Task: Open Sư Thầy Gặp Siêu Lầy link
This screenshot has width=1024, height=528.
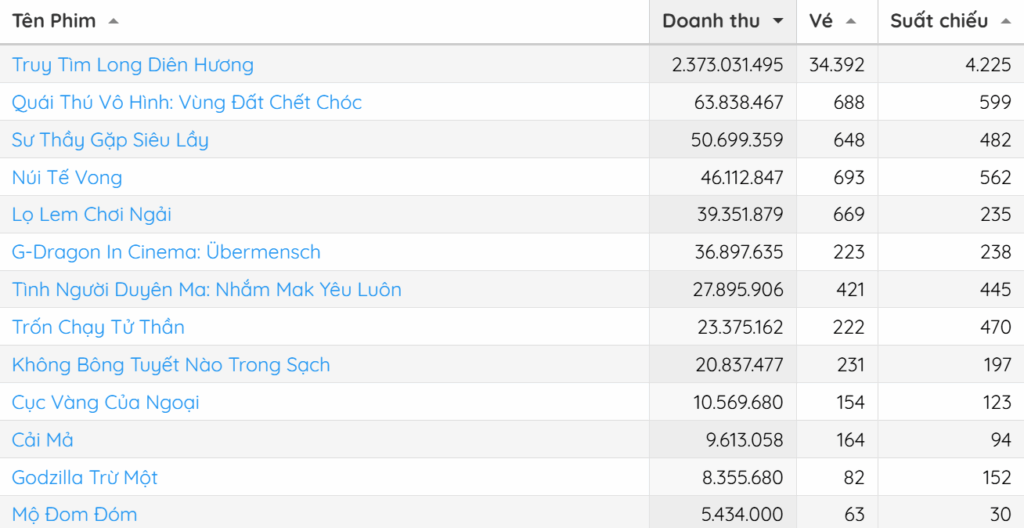Action: coord(110,140)
